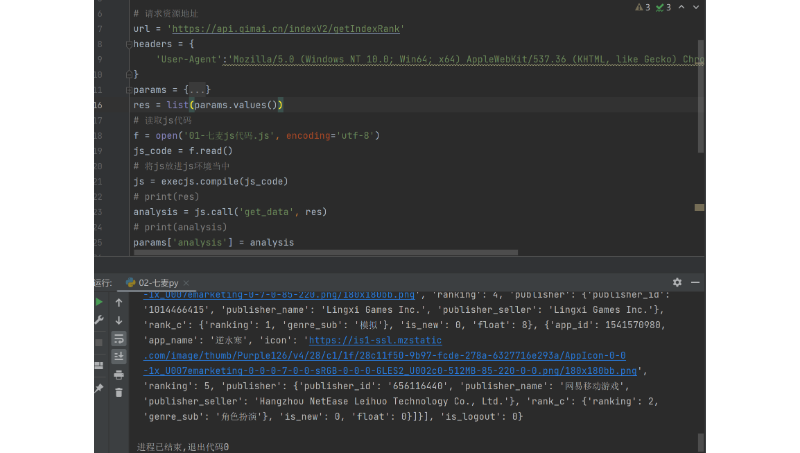Image resolution: width=800 pixels, height=453 pixels.
Task: Click the editor horizontal scrollbar
Action: 326,253
